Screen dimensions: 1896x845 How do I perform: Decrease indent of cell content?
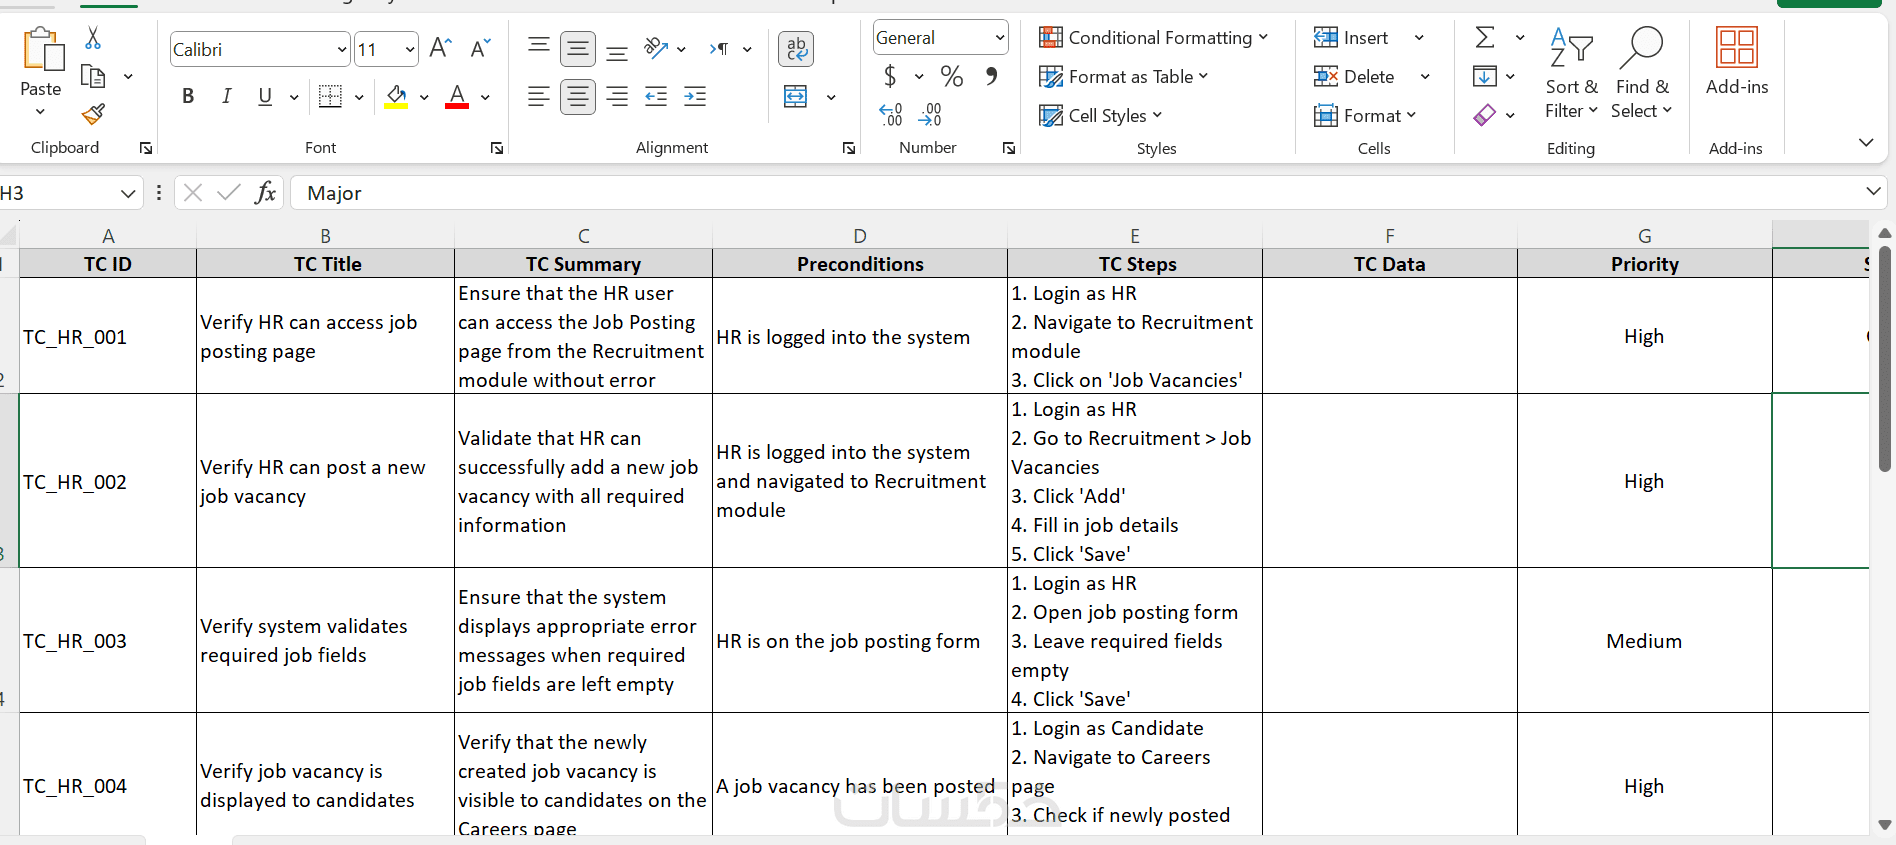(656, 96)
